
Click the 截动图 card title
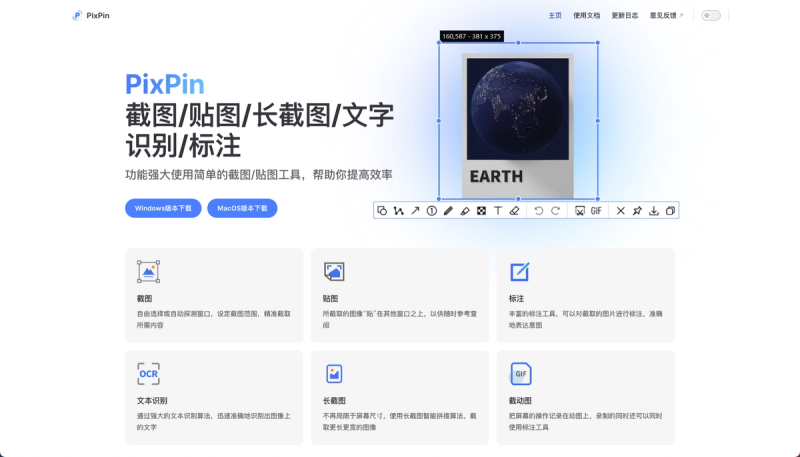[520, 400]
